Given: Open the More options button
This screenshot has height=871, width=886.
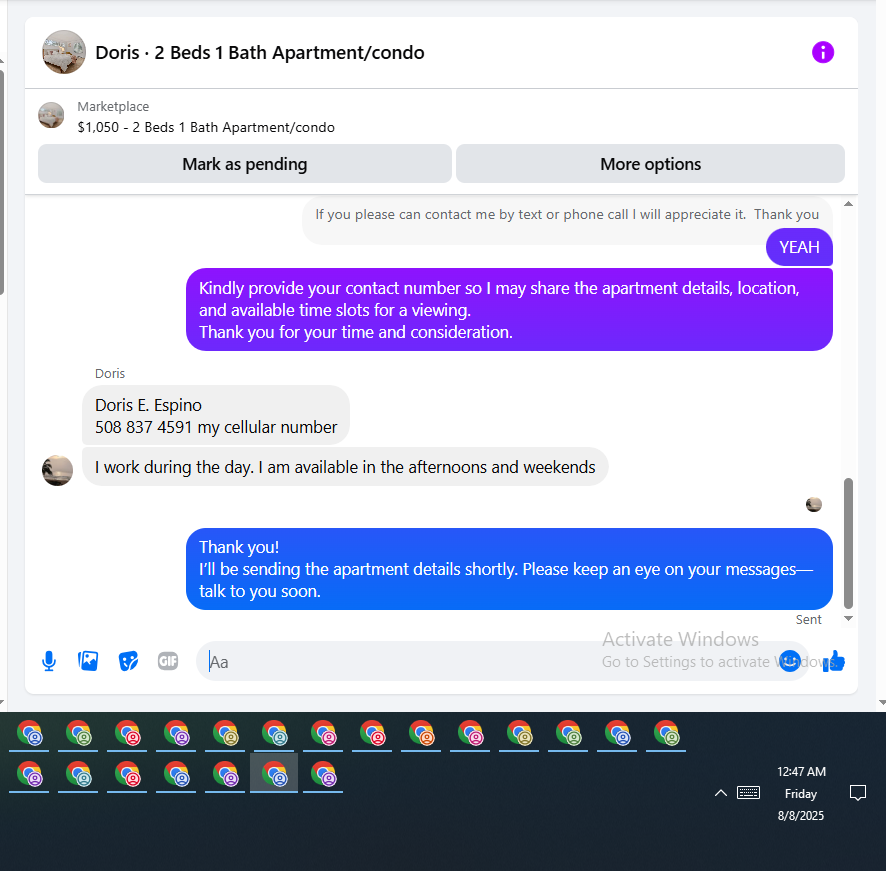Looking at the screenshot, I should [650, 164].
